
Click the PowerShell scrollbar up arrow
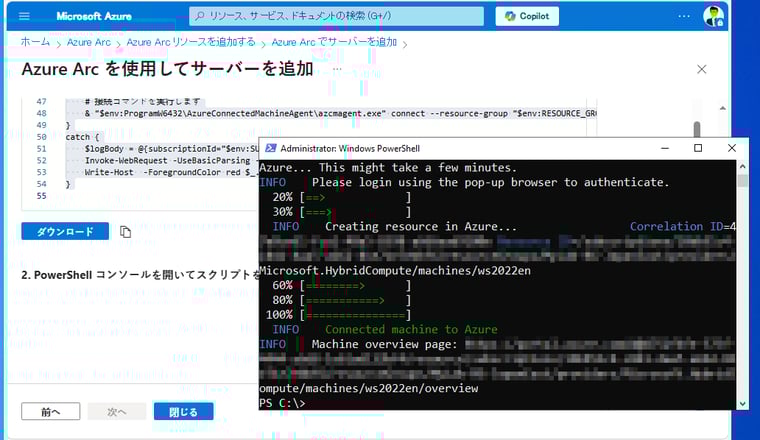742,166
